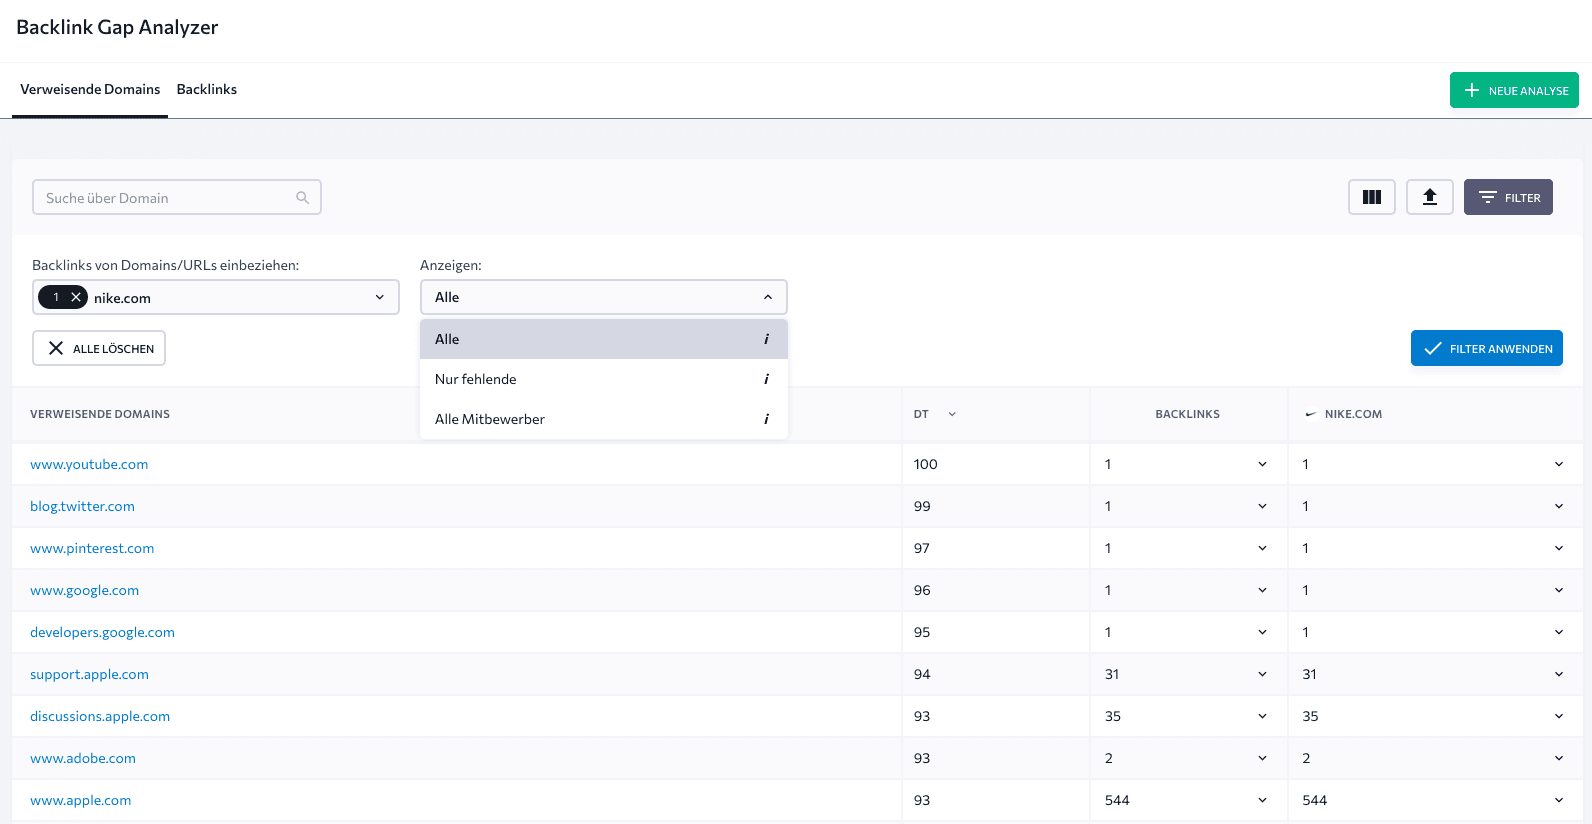Viewport: 1592px width, 824px height.
Task: Apply filters with FILTER ANWENDEN
Action: tap(1487, 348)
